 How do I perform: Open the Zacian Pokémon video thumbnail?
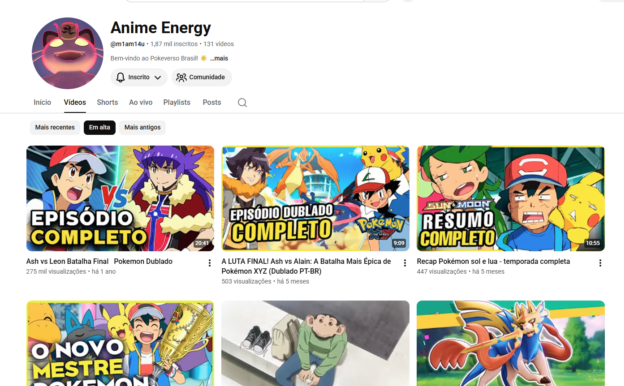click(511, 343)
